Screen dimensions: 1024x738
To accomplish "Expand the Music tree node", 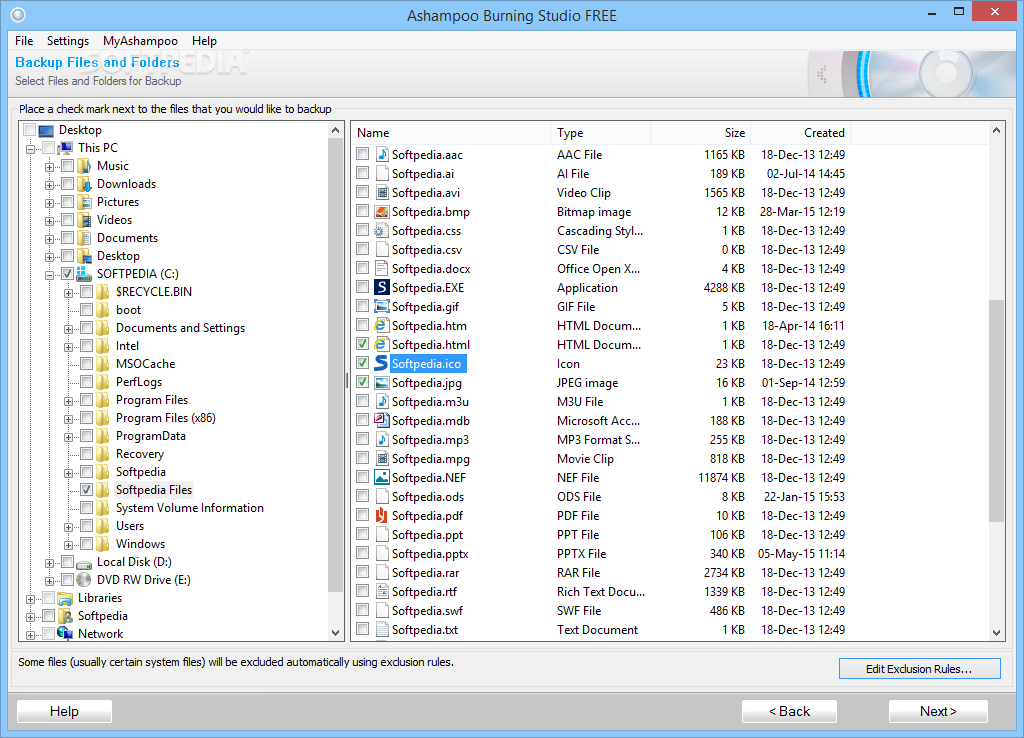I will click(x=50, y=167).
